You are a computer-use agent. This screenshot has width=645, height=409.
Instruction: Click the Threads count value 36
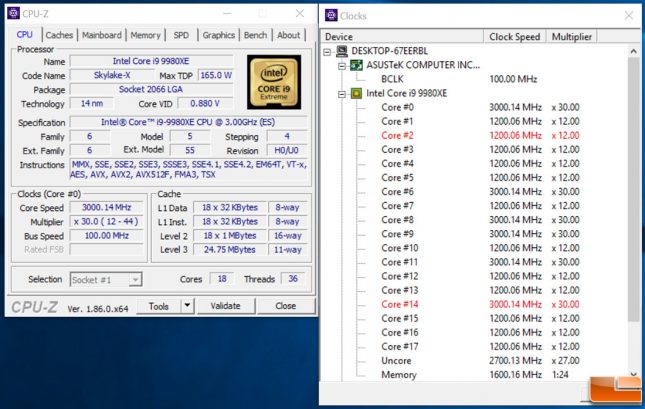tap(293, 279)
